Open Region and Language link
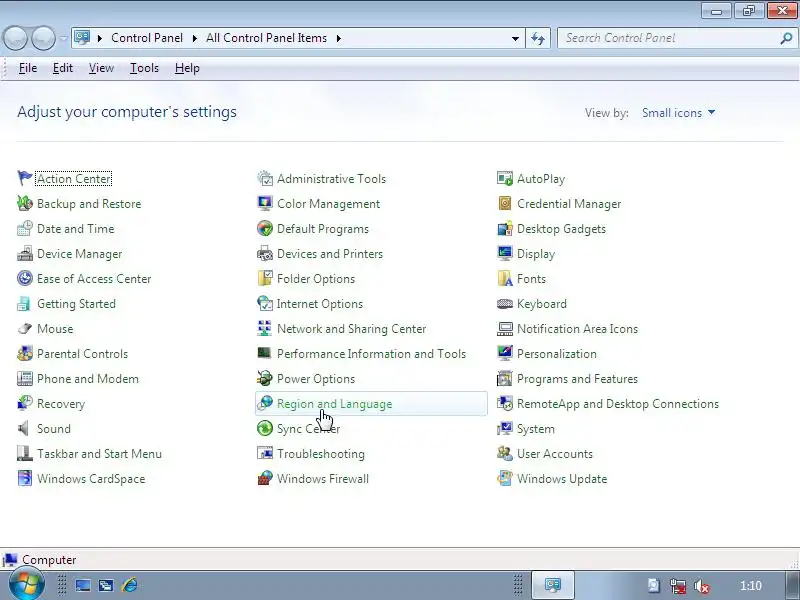The height and width of the screenshot is (600, 800). click(x=334, y=404)
